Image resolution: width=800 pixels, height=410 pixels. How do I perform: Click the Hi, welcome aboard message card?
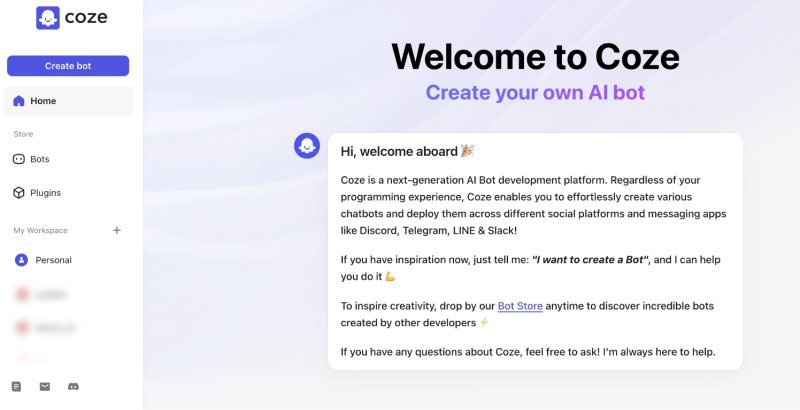pyautogui.click(x=535, y=251)
